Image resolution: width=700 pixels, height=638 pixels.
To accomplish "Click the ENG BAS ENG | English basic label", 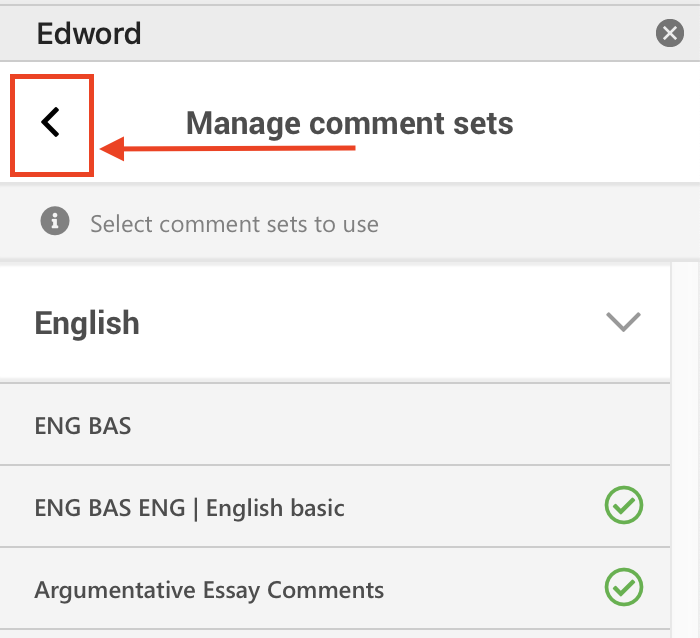I will pyautogui.click(x=189, y=507).
